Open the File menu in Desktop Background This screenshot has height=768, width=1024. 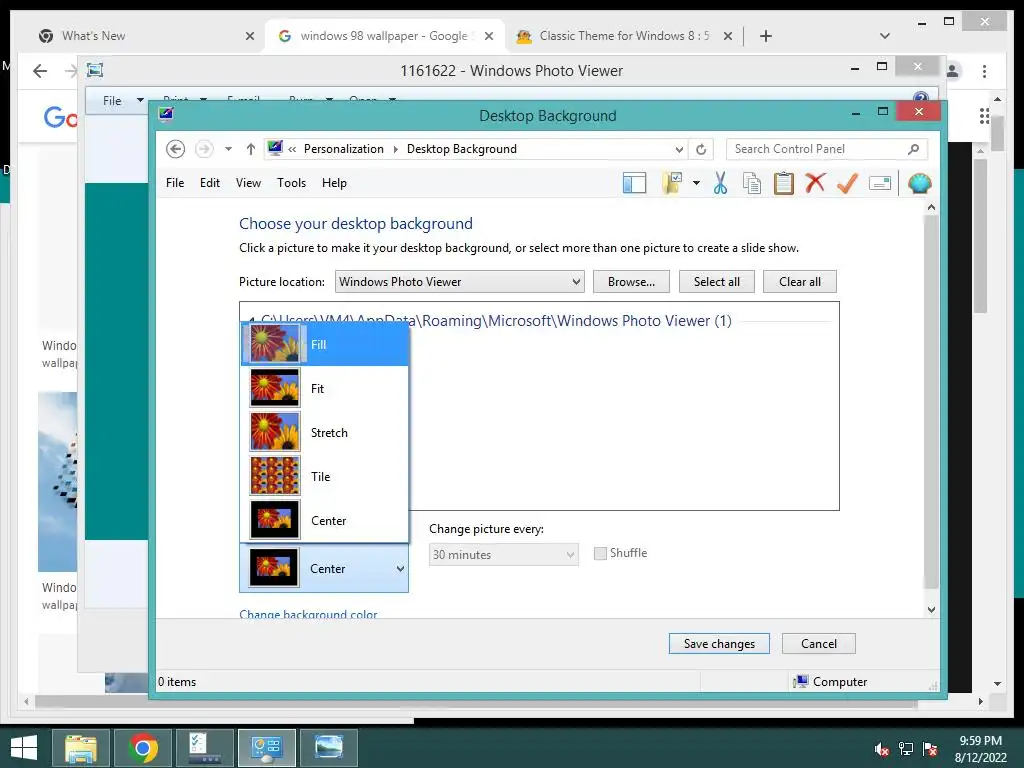click(x=175, y=183)
